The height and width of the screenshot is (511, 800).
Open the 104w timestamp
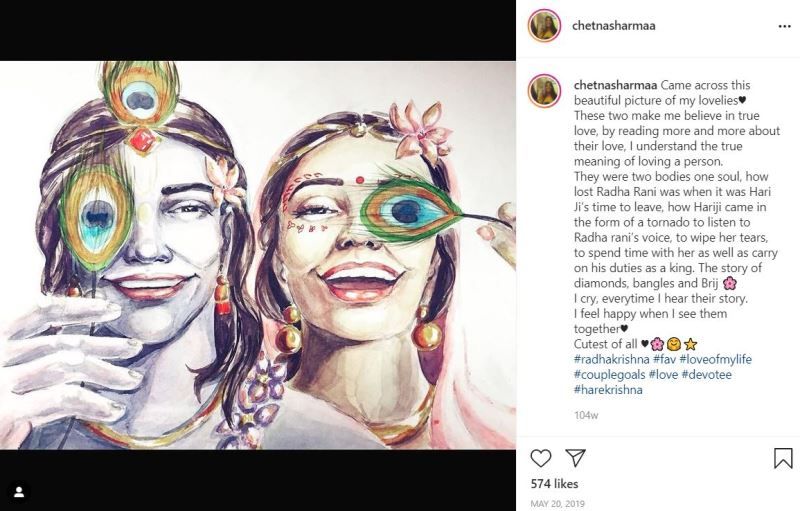point(586,414)
